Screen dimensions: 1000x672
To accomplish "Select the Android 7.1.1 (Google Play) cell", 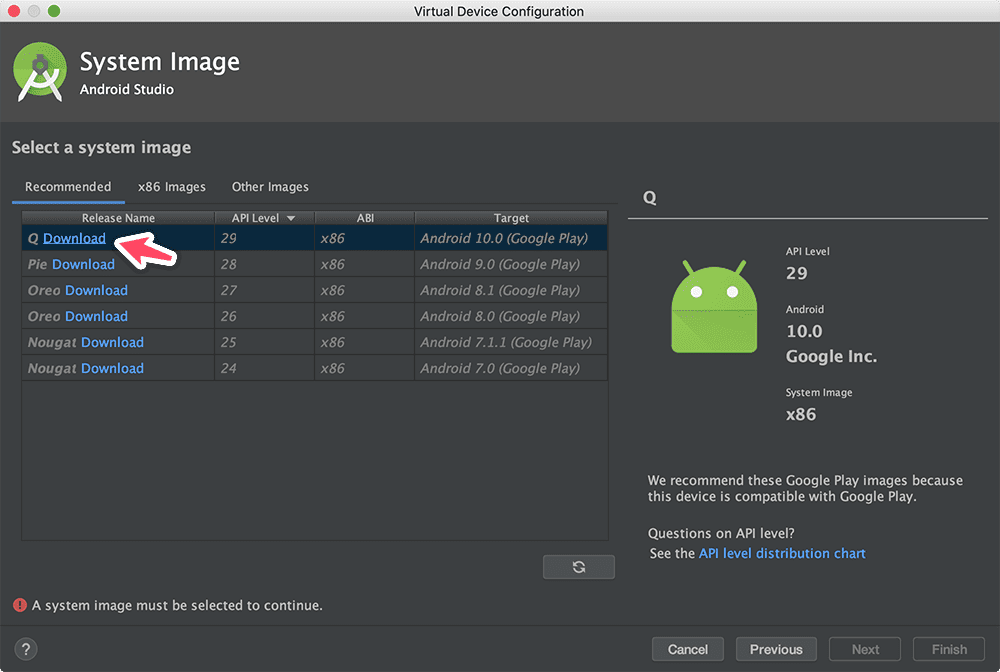I will (511, 343).
